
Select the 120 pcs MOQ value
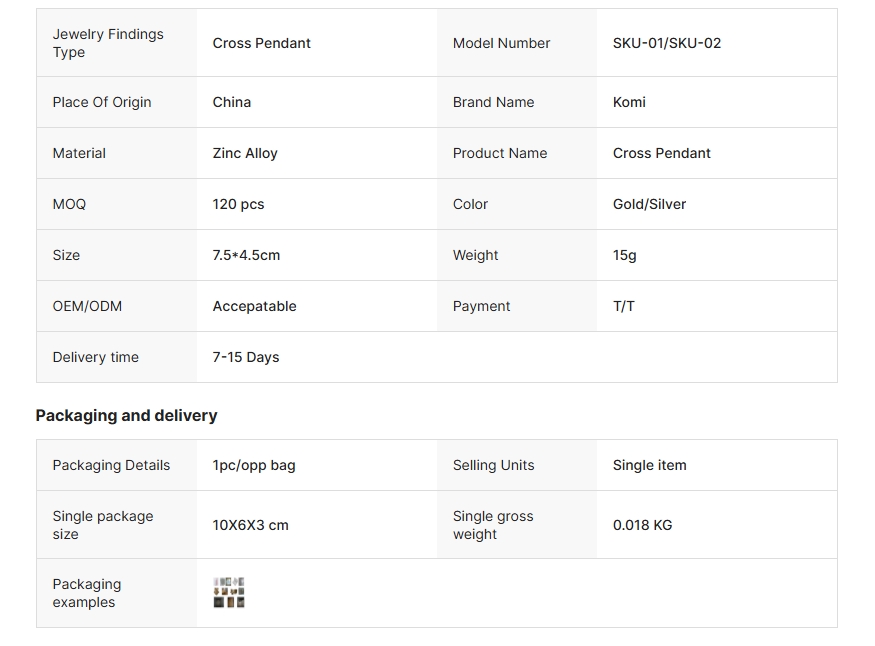238,204
